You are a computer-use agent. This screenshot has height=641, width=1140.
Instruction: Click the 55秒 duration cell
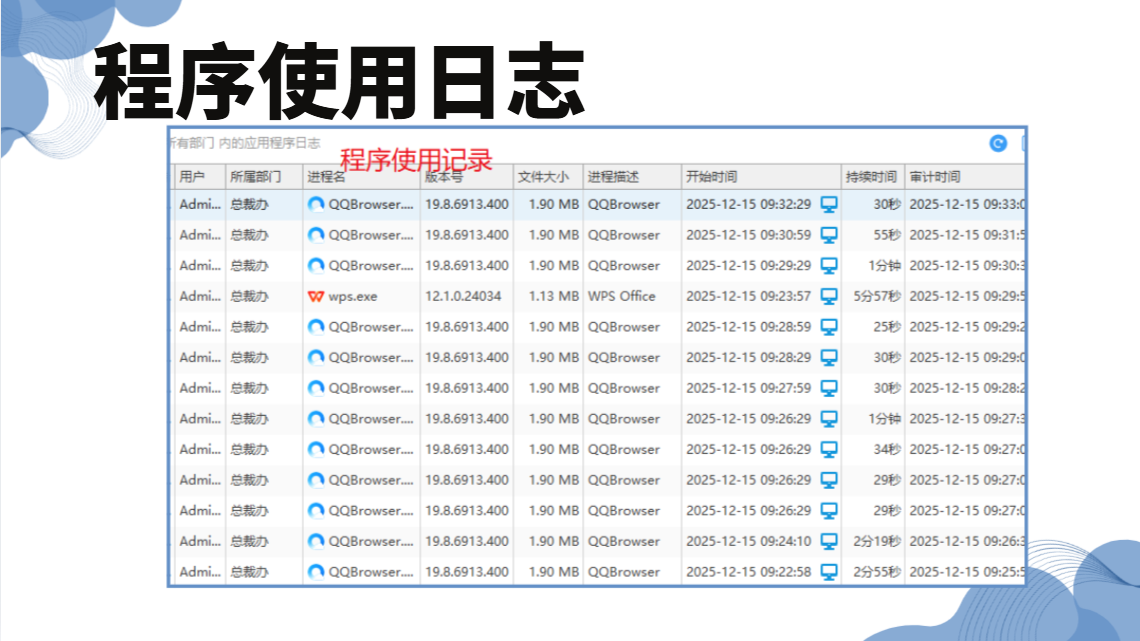[887, 235]
